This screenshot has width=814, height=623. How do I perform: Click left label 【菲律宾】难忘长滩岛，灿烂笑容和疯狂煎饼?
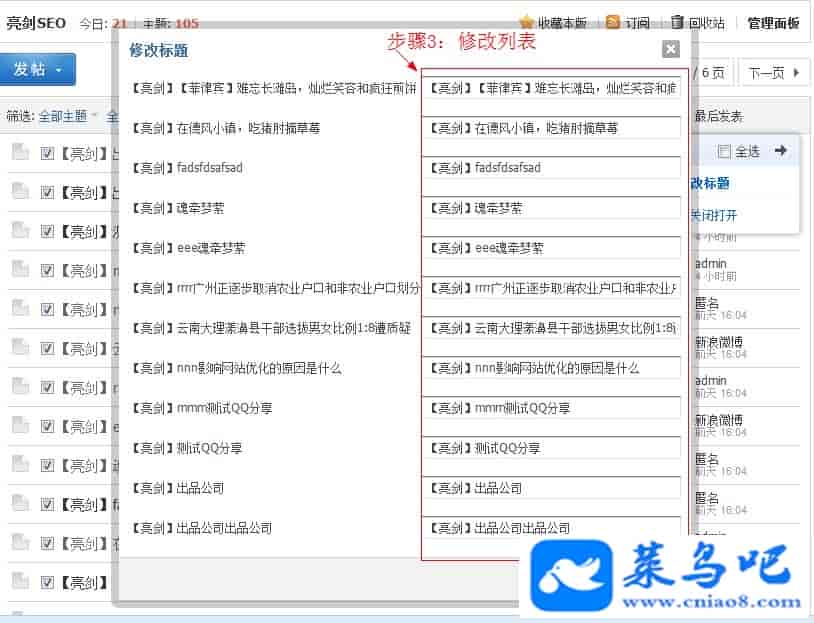[x=274, y=88]
